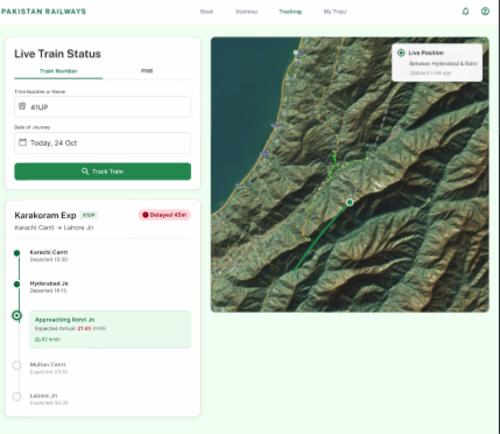Click the train icon in number field
Screen dimensions: 500x434
[22, 106]
